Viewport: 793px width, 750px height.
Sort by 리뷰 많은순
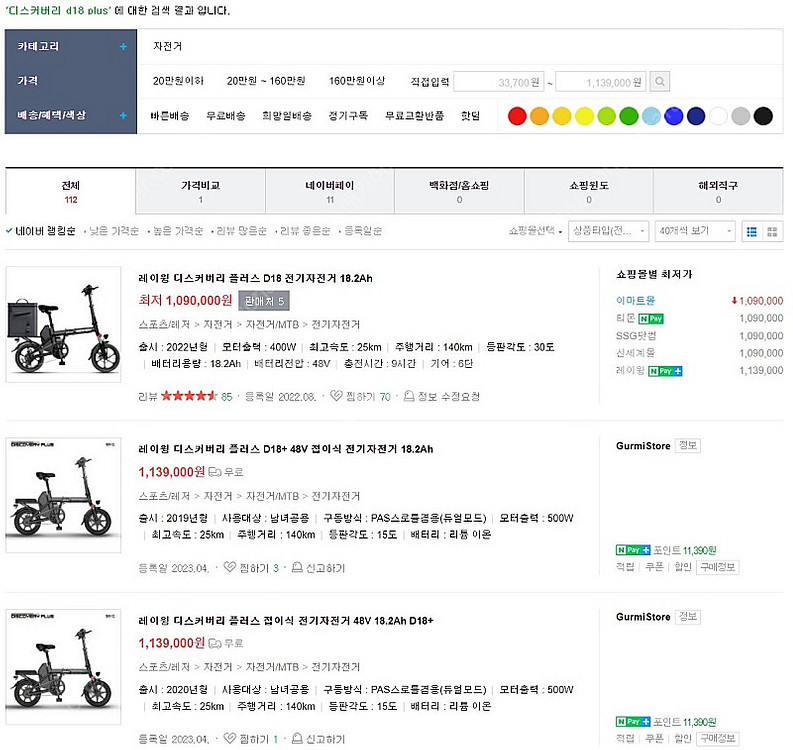[x=241, y=231]
